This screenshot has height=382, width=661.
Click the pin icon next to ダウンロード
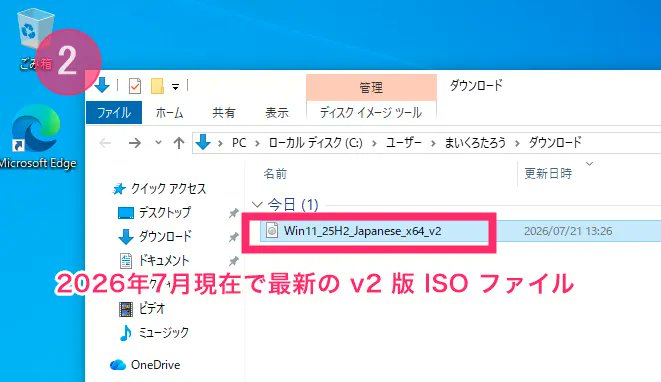click(x=234, y=237)
